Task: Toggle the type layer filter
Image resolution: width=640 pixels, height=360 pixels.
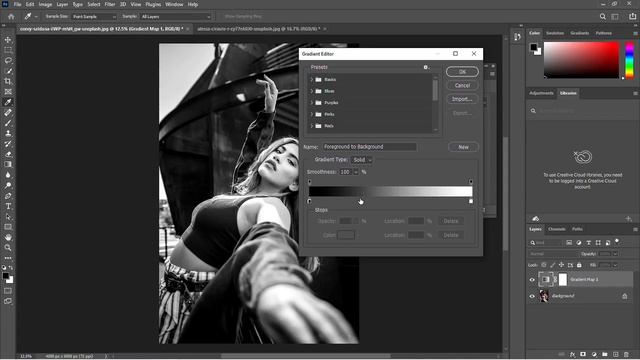Action: click(589, 242)
